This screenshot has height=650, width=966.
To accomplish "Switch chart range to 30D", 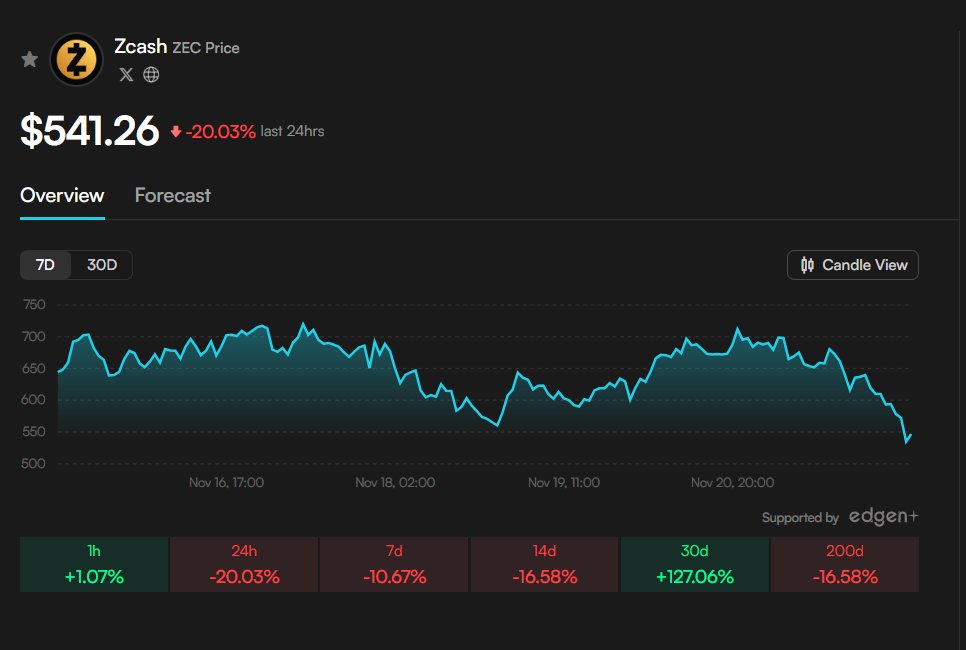I will [103, 265].
